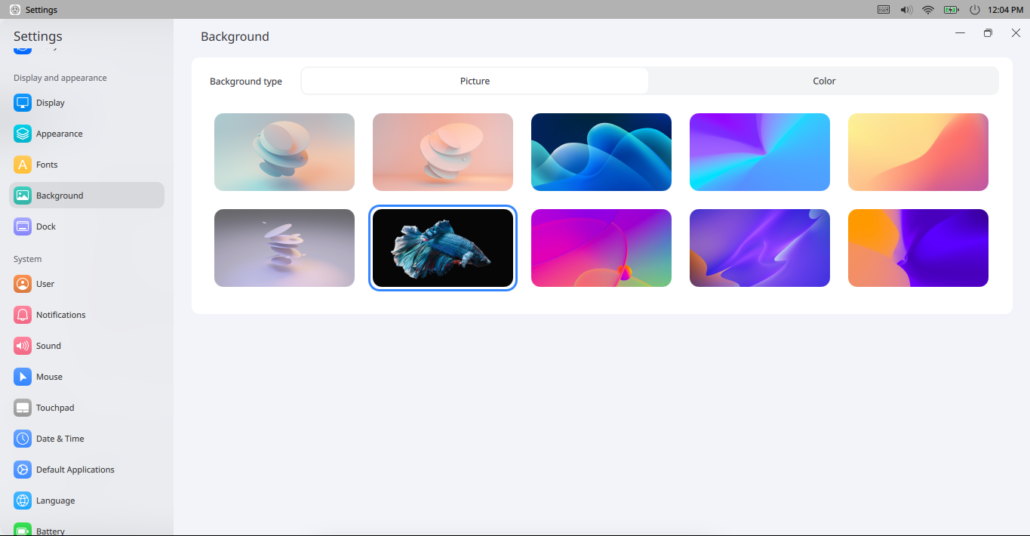
Task: Click the power icon in top bar
Action: [x=975, y=9]
